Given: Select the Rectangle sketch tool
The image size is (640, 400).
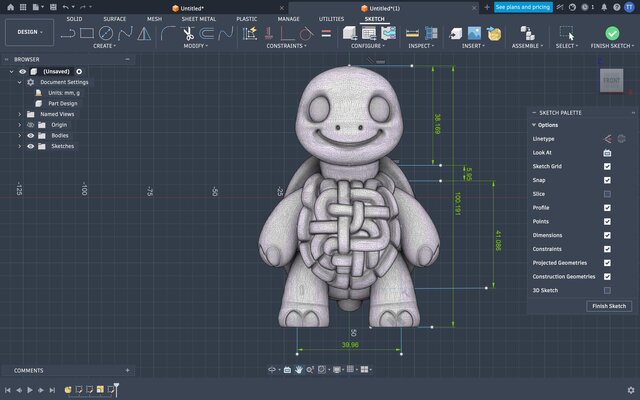Looking at the screenshot, I should point(87,33).
